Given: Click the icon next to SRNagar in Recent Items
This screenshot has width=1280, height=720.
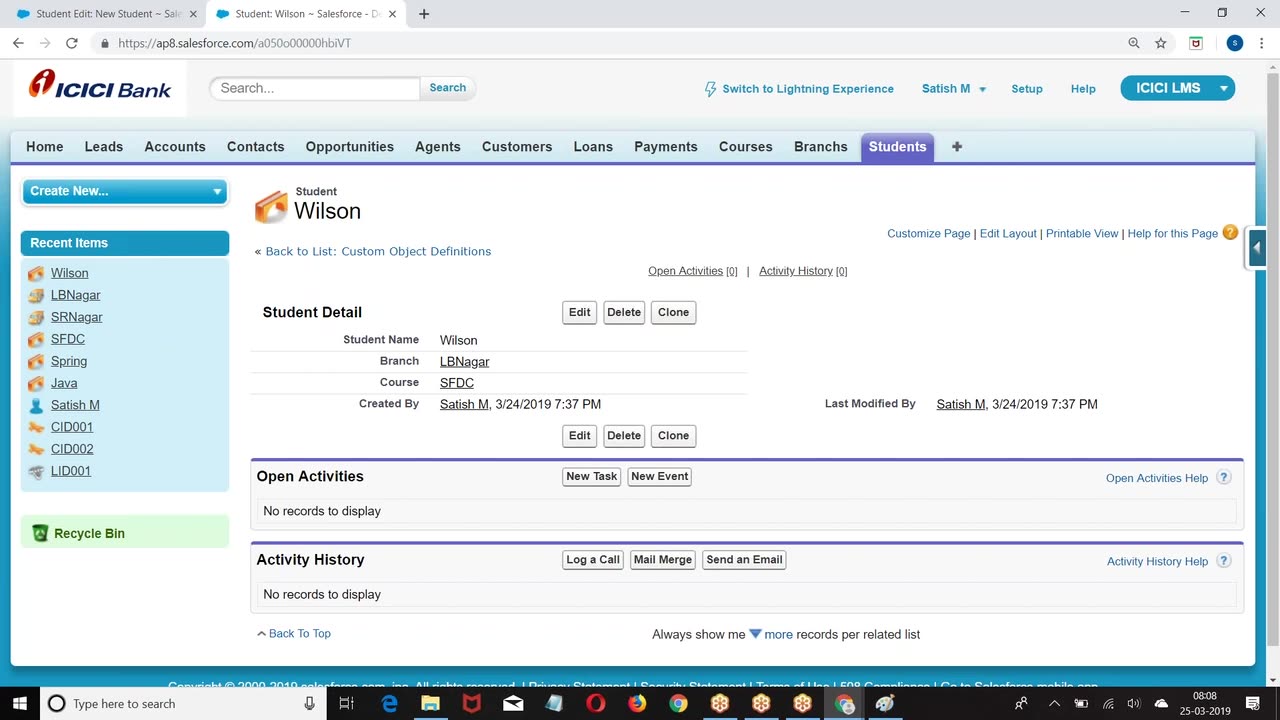Looking at the screenshot, I should (36, 317).
